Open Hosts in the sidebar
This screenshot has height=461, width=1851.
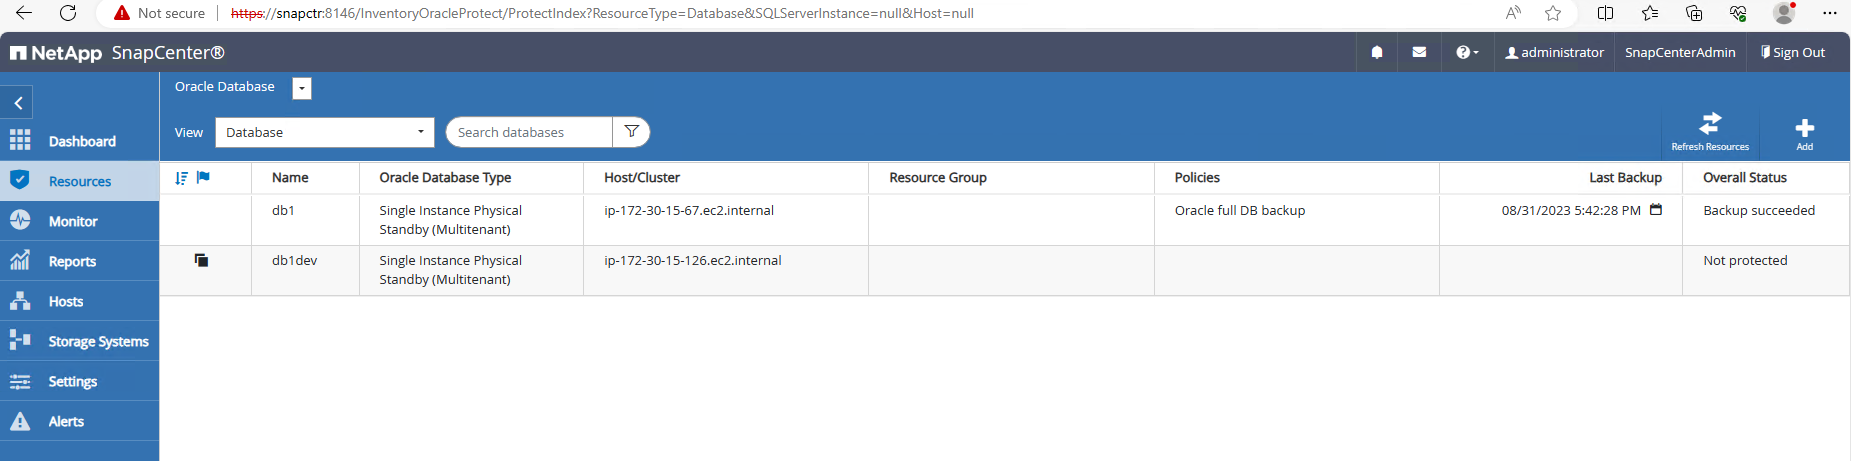tap(79, 301)
